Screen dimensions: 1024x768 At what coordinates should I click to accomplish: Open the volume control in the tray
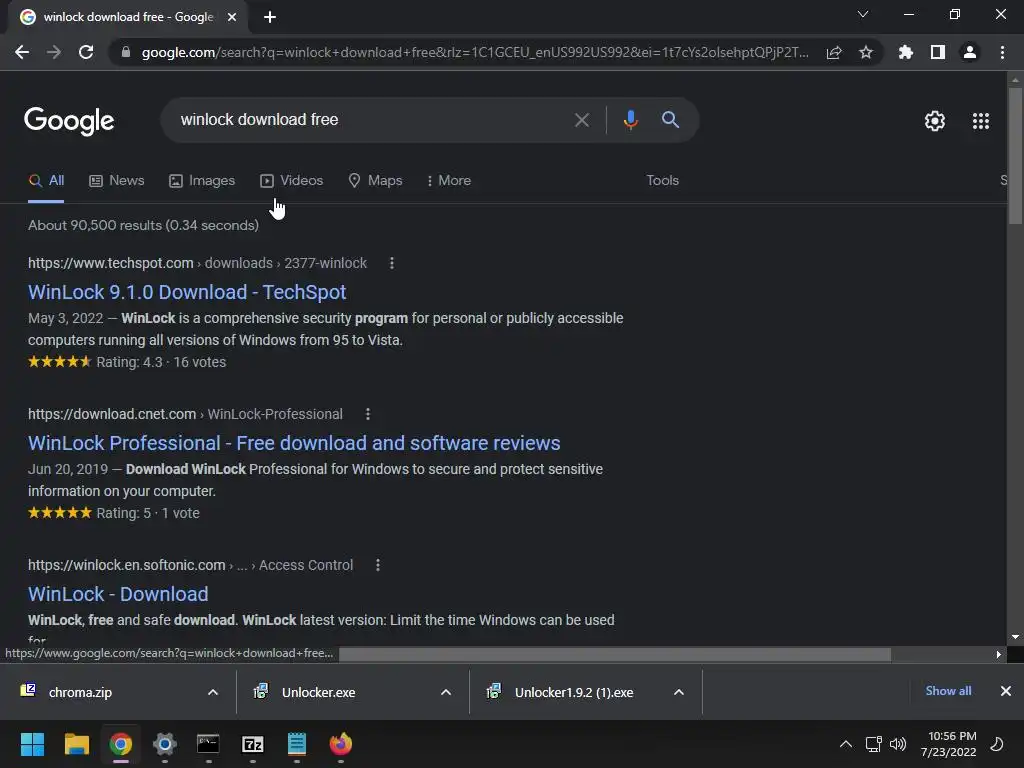coord(898,744)
